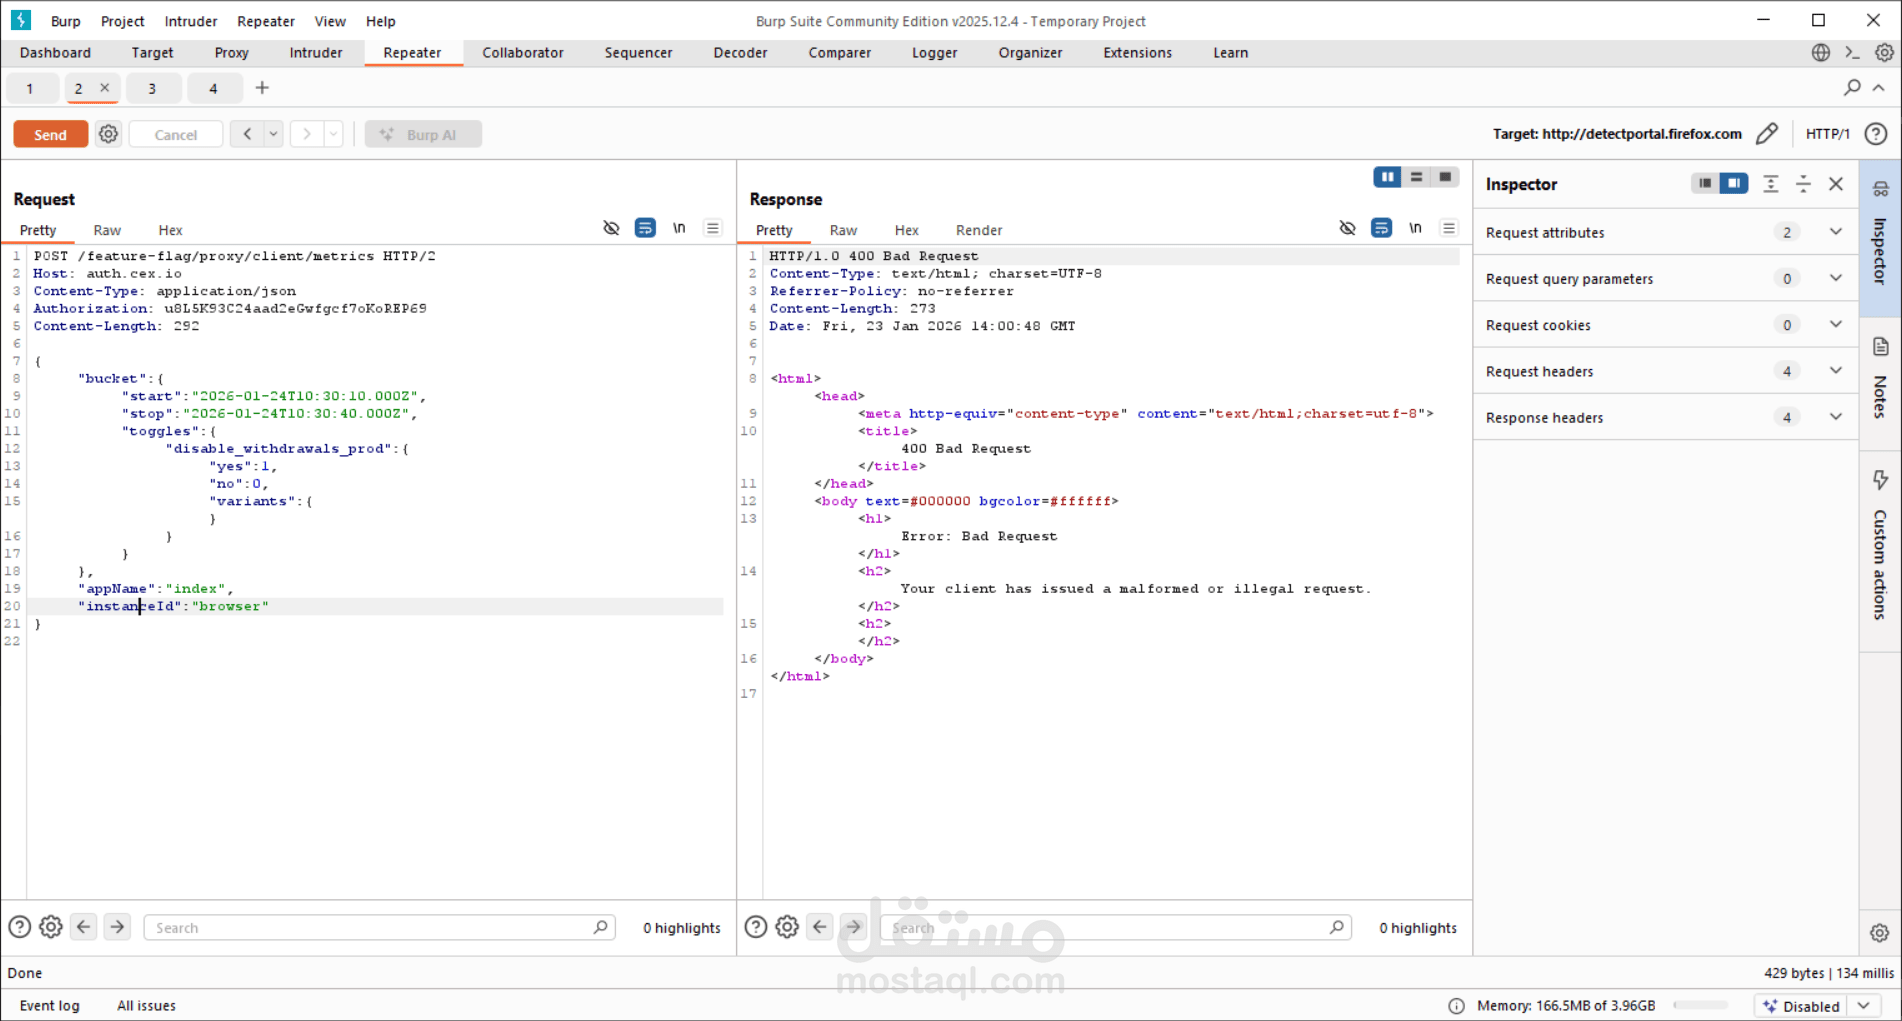Close the Inspector panel

click(1836, 184)
